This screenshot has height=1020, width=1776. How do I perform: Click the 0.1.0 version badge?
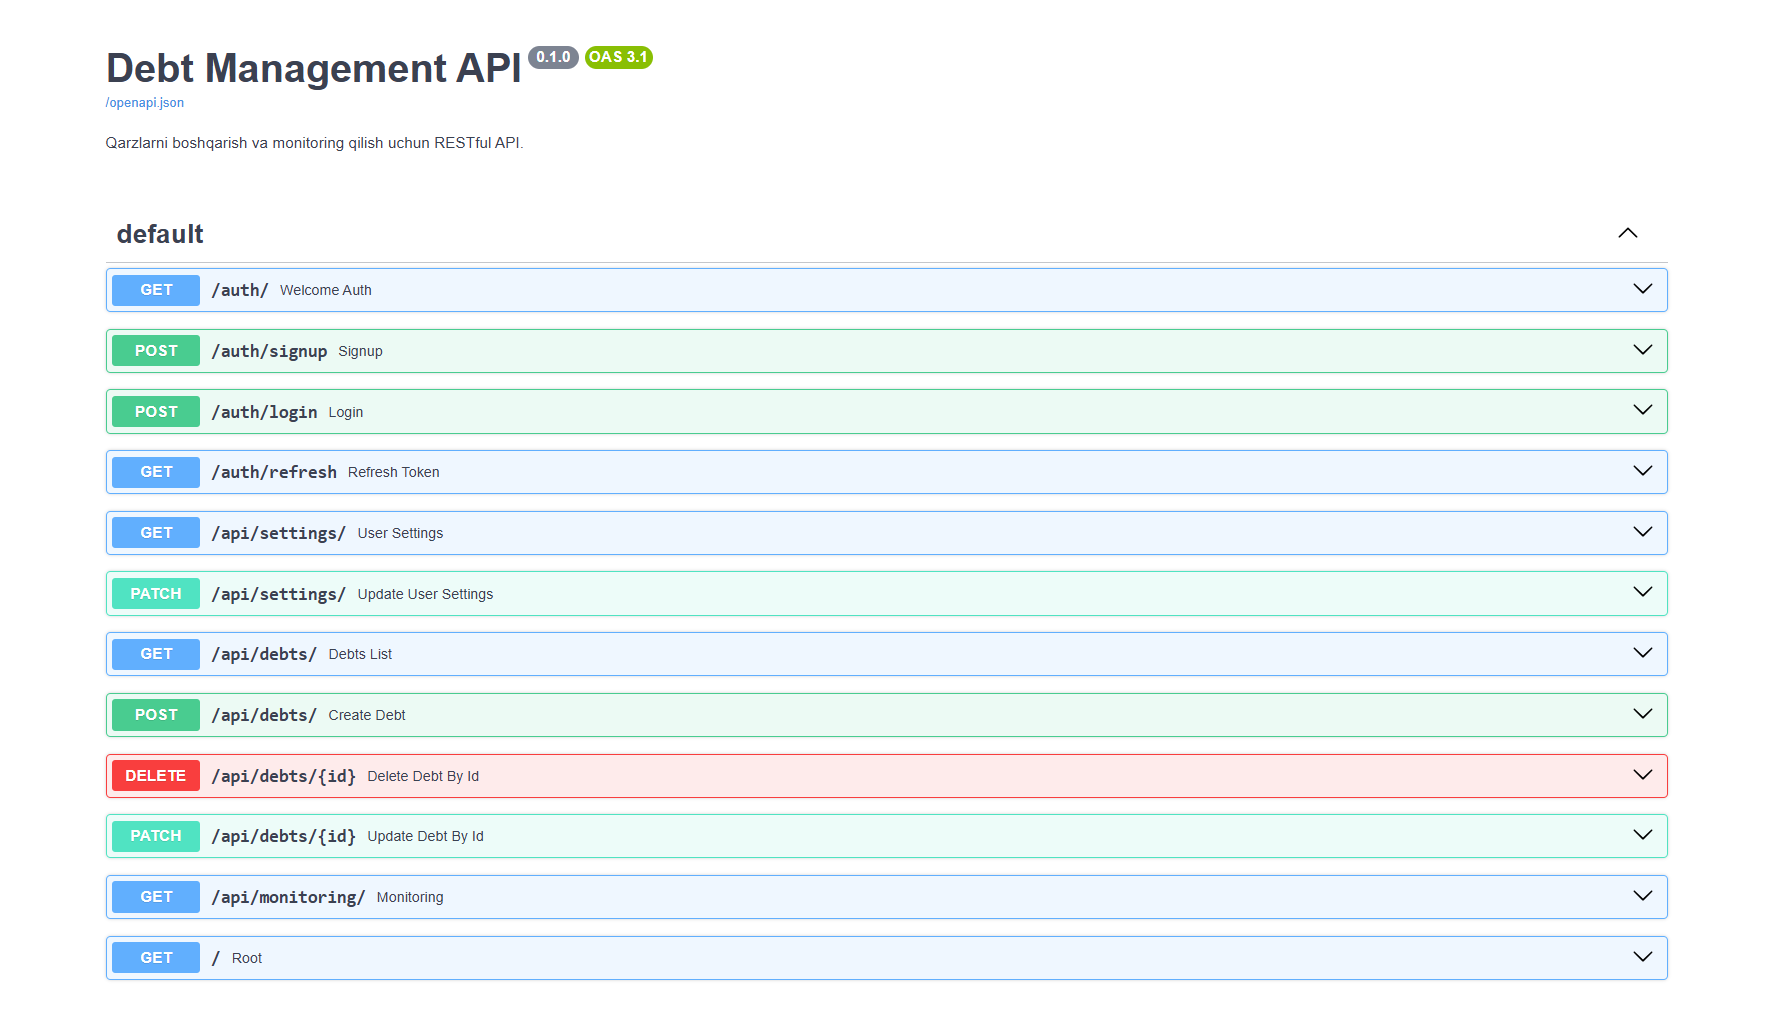pyautogui.click(x=554, y=57)
